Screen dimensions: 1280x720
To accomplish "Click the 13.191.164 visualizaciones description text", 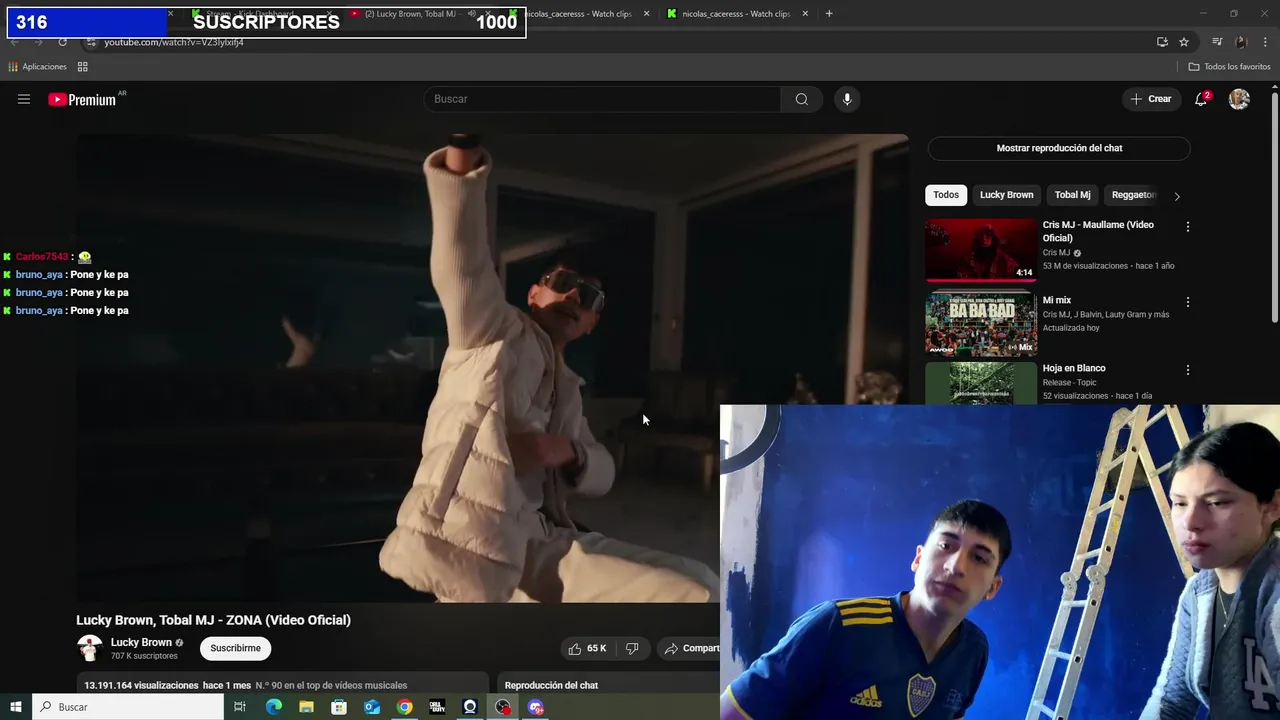I will (x=141, y=686).
